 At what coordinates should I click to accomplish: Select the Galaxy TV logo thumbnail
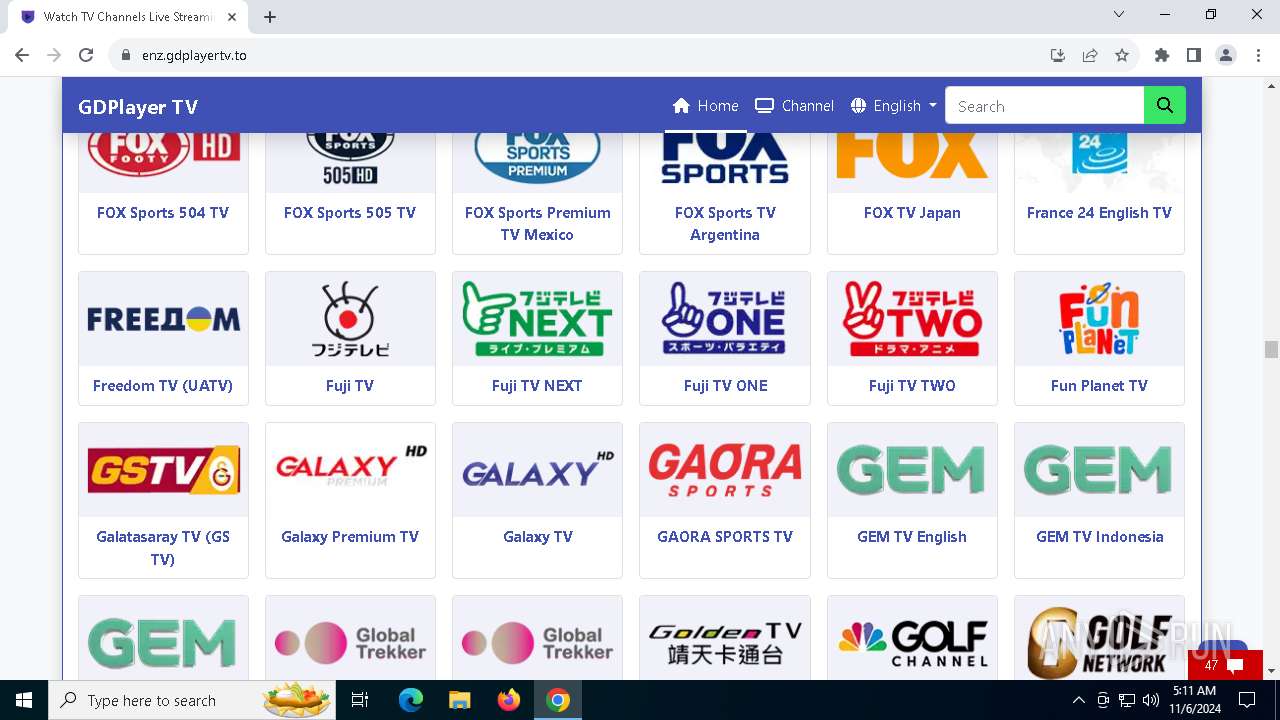pyautogui.click(x=537, y=470)
